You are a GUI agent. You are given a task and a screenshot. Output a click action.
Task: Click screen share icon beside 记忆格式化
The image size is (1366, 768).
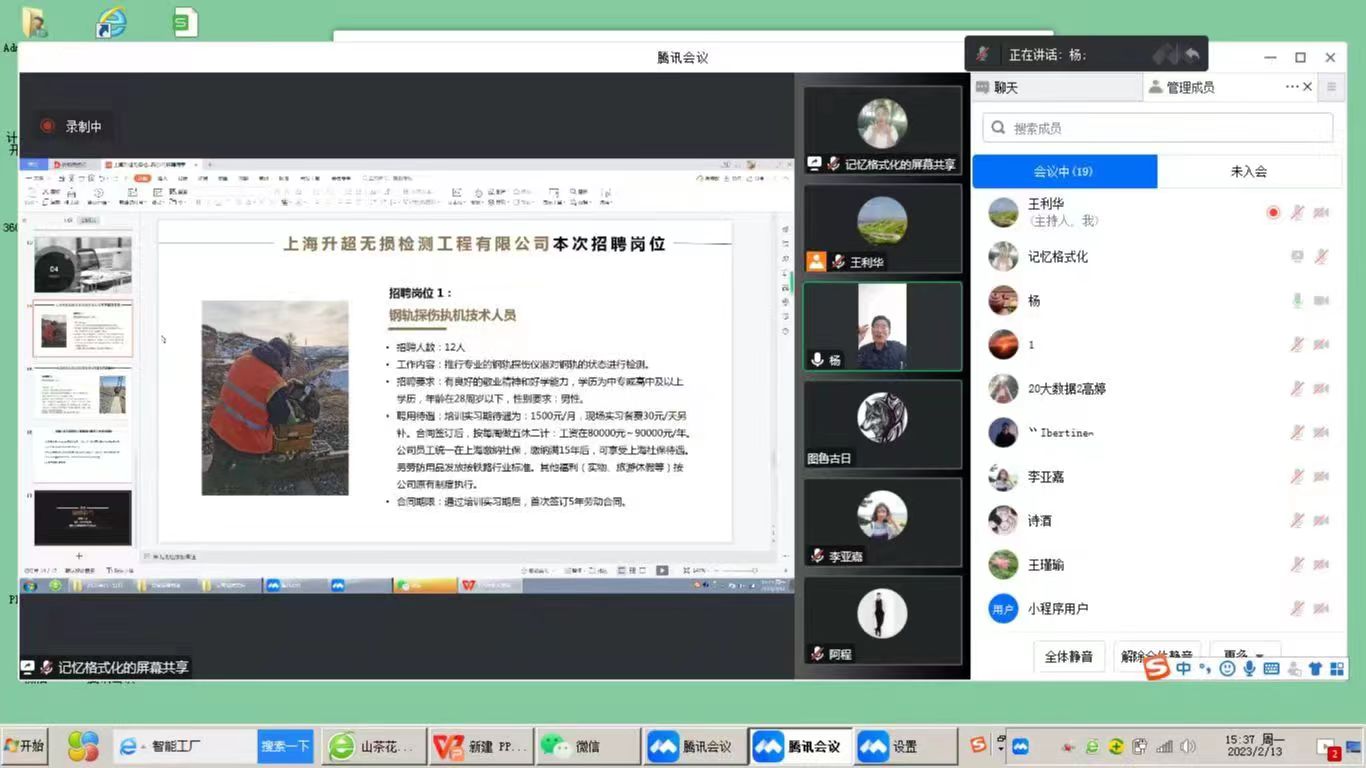point(1297,256)
